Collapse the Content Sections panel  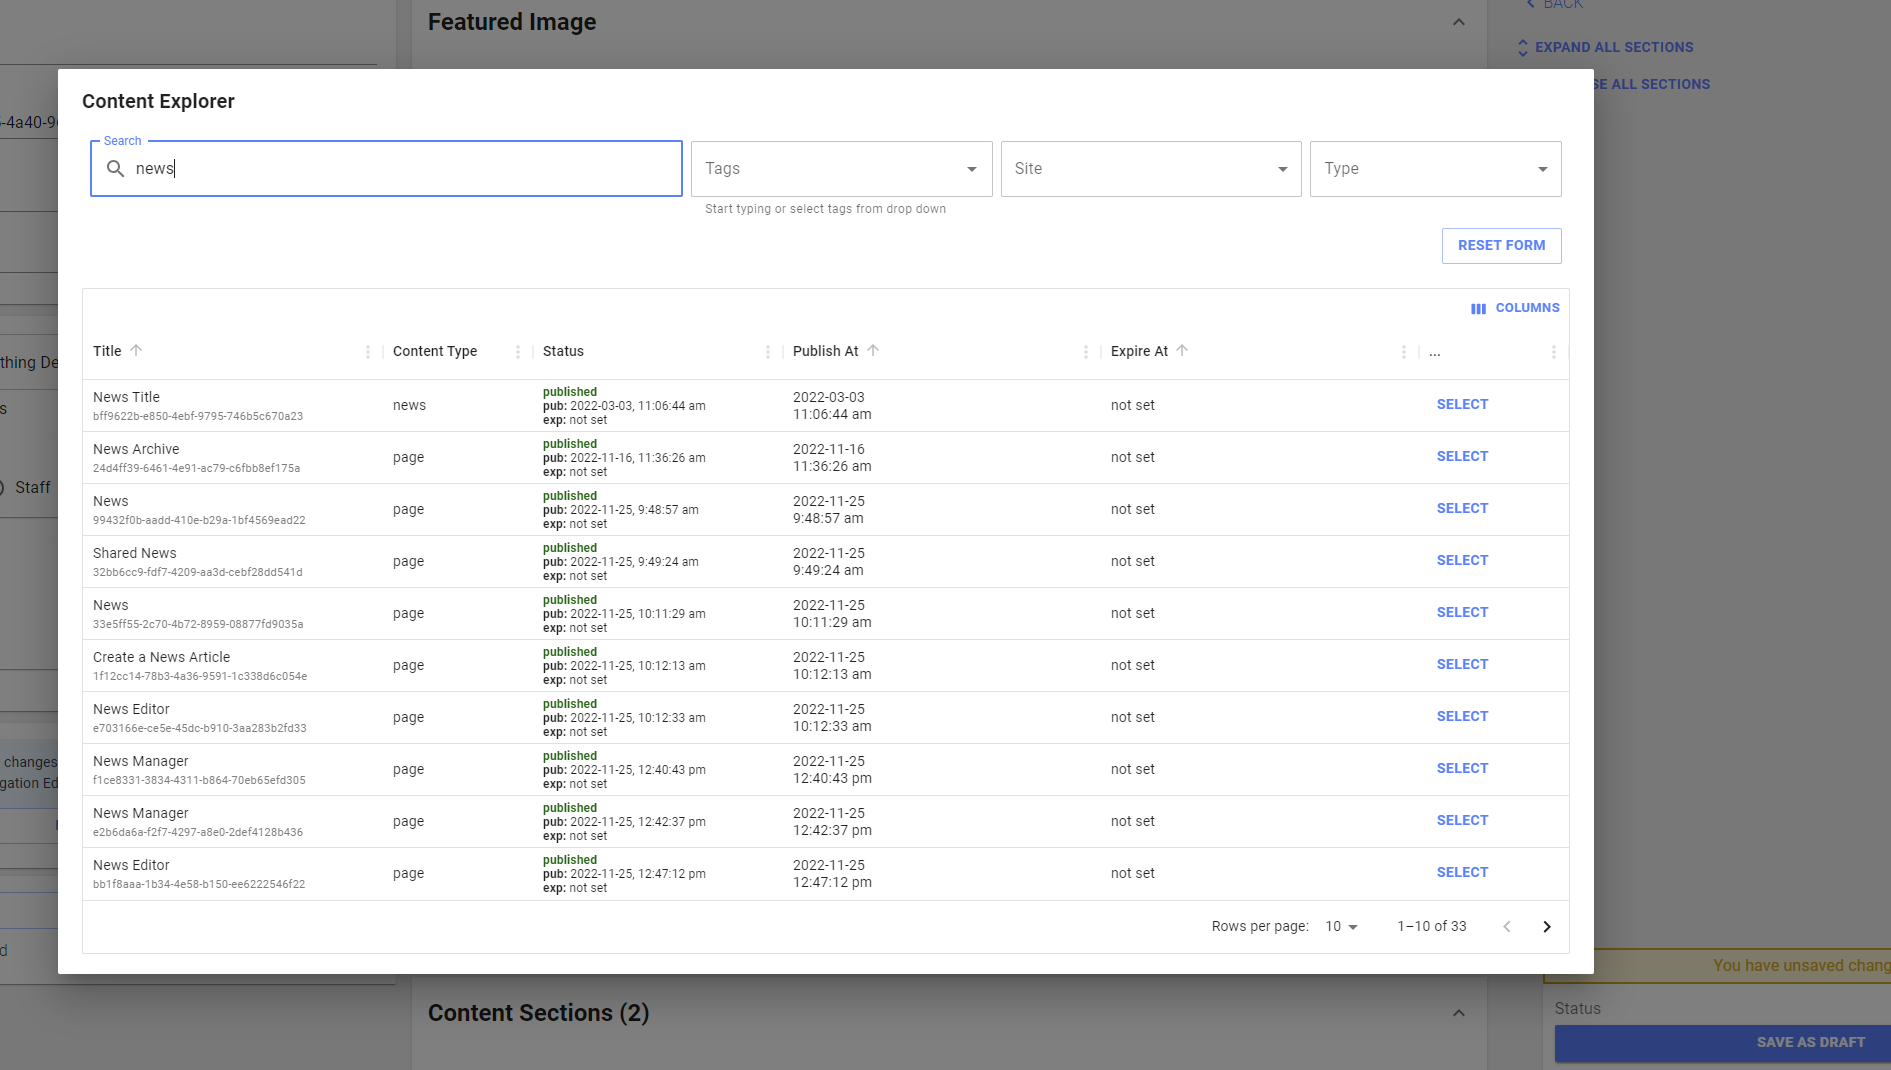[1459, 1013]
